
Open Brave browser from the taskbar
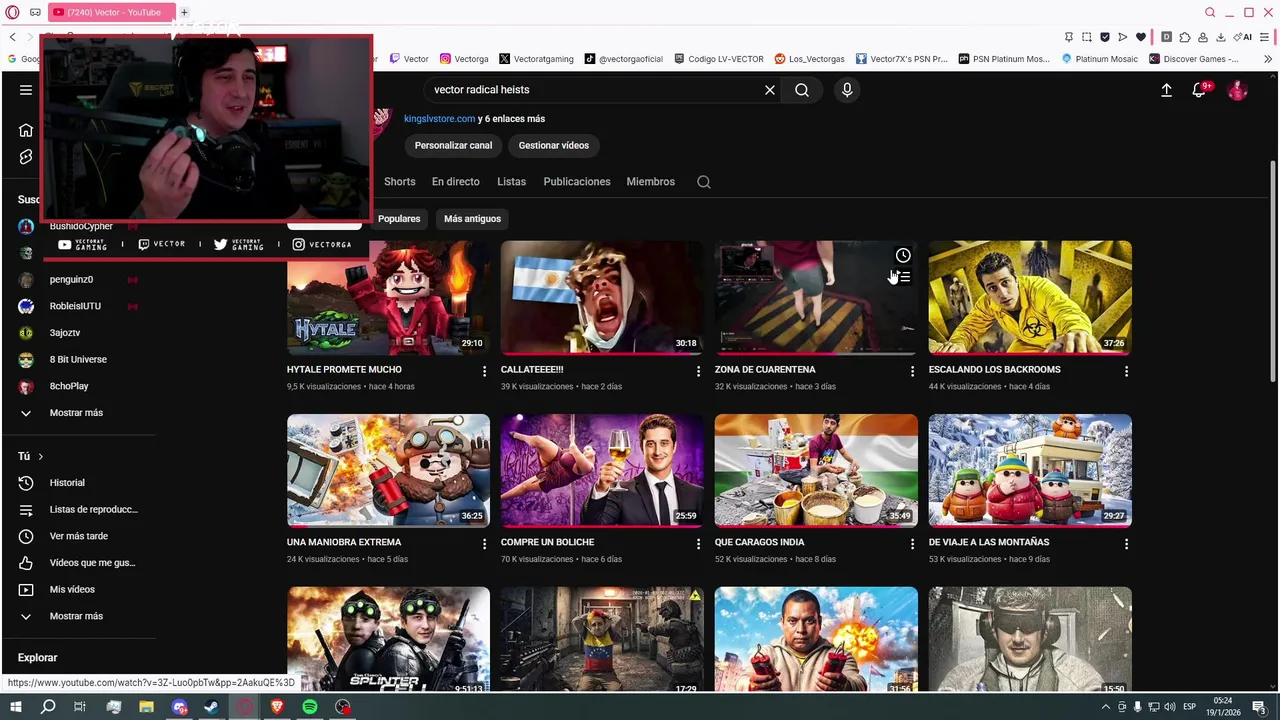277,707
